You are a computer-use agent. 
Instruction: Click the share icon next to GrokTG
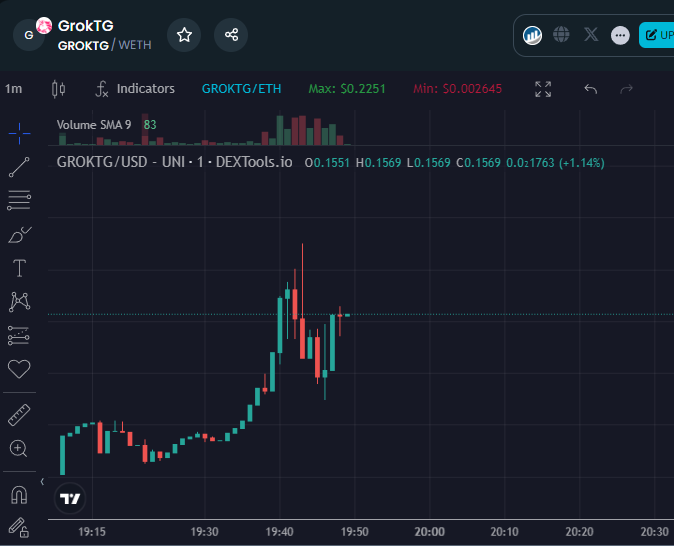(x=231, y=35)
